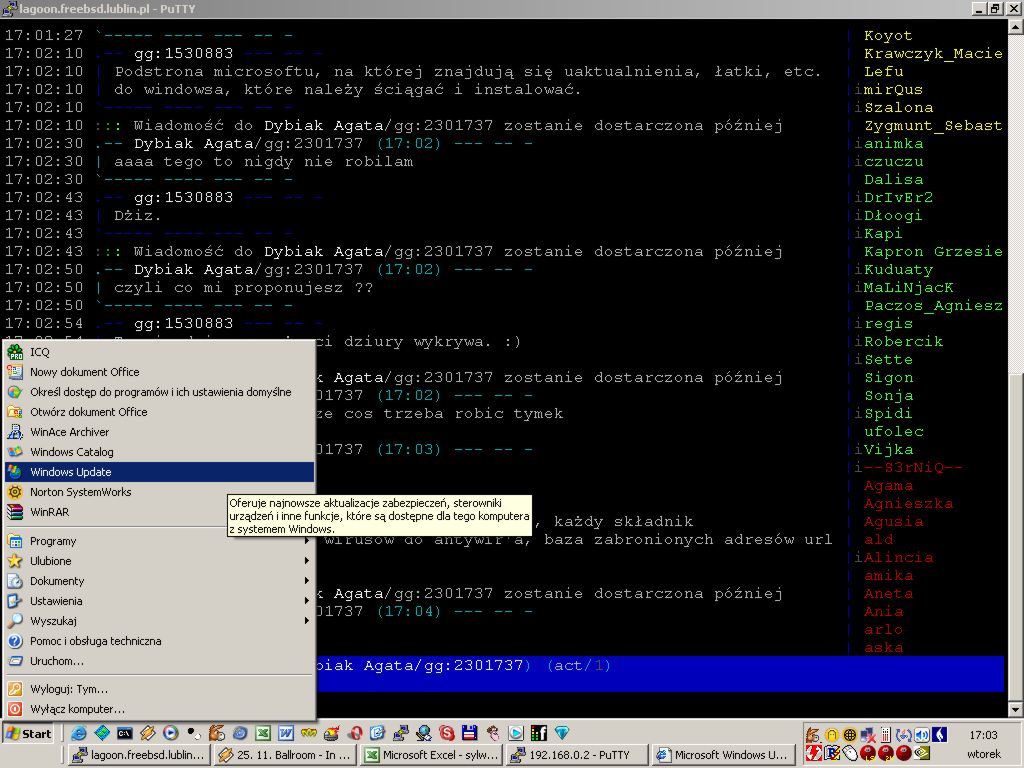
Task: Expand the Ulubione submenu arrow
Action: point(306,561)
